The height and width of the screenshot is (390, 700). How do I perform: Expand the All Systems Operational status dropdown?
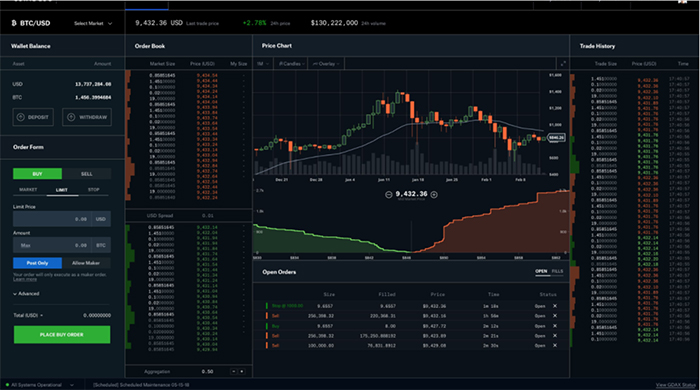(x=72, y=385)
